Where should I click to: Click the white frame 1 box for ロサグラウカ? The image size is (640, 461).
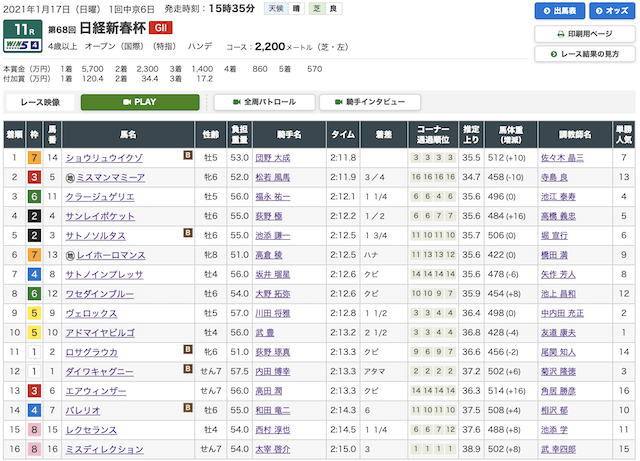tap(34, 352)
